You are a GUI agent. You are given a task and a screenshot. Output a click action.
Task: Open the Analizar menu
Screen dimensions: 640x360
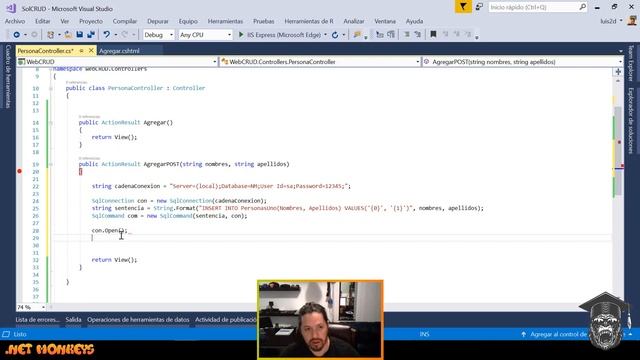(x=353, y=21)
